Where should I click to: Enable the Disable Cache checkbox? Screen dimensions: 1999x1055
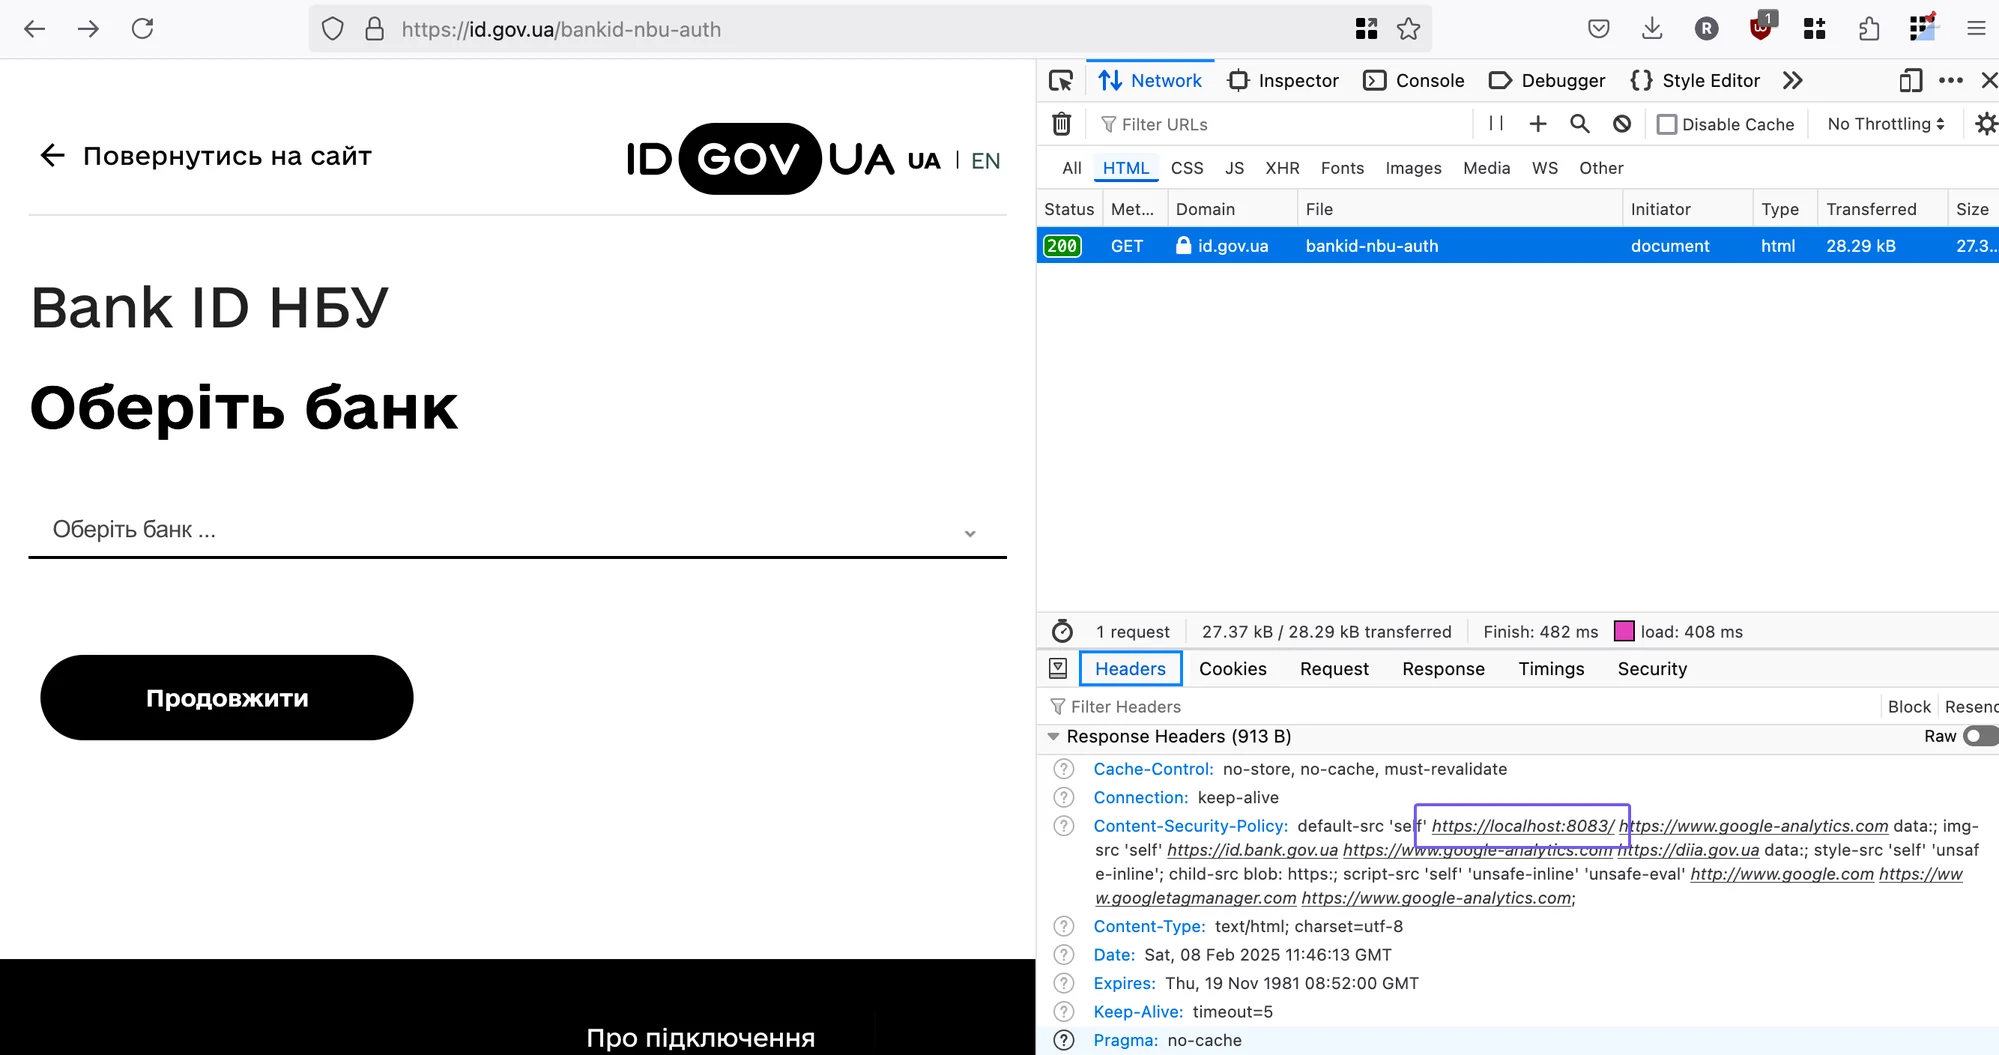coord(1667,125)
